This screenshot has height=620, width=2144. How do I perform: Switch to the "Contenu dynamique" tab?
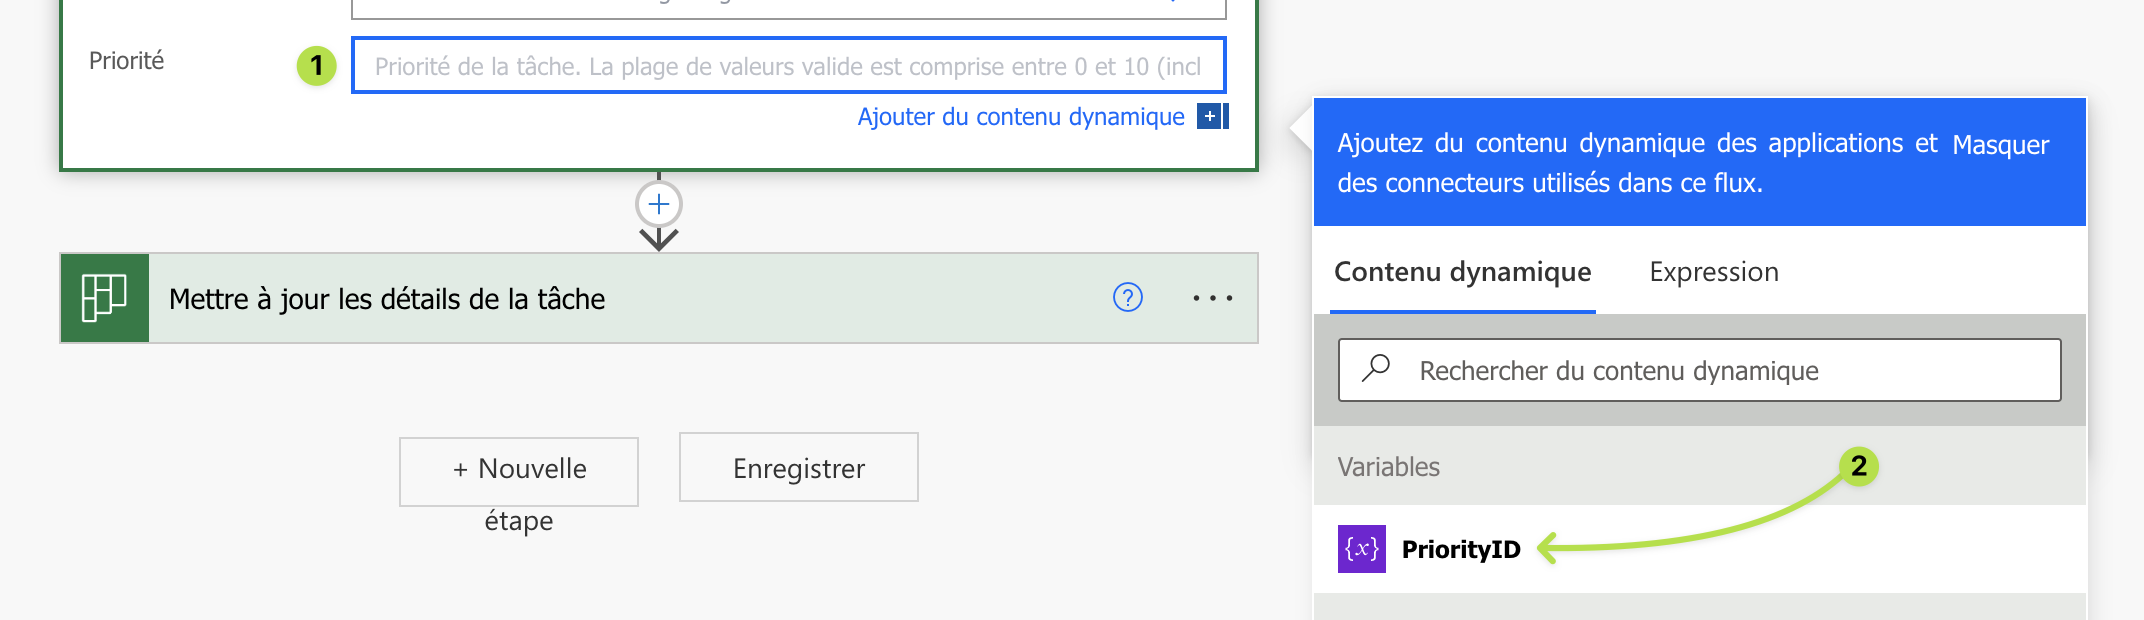[x=1462, y=272]
